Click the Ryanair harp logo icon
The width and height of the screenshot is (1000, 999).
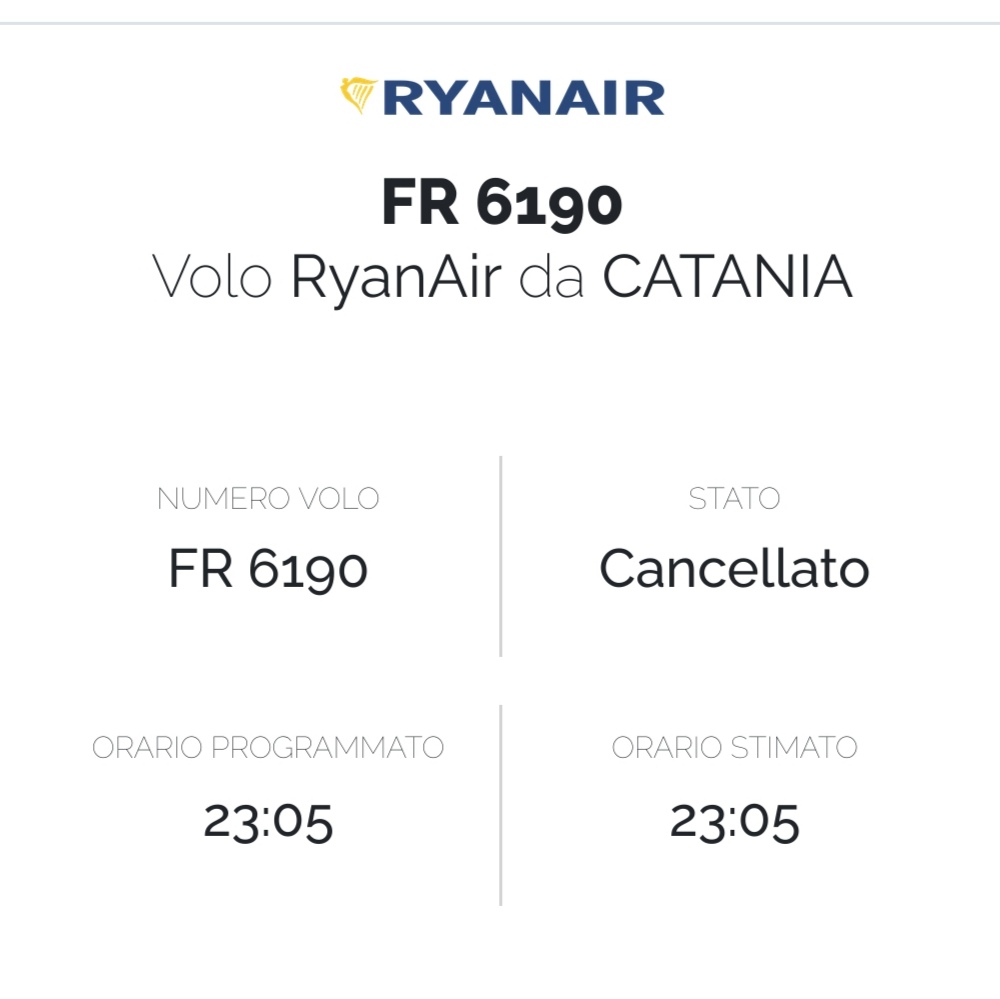[358, 96]
